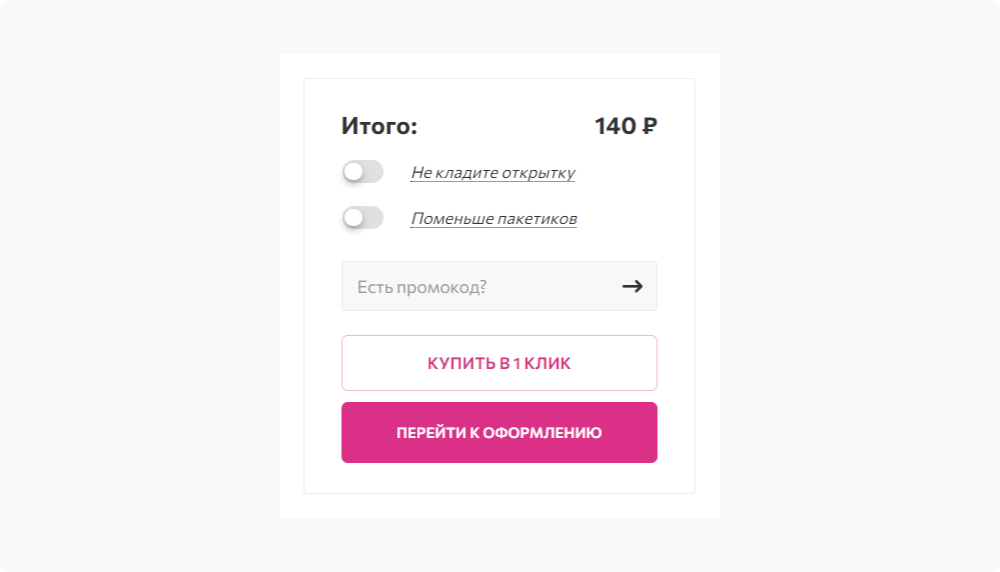The width and height of the screenshot is (1000, 572).
Task: Click the number 140 in the total
Action: [x=615, y=127]
